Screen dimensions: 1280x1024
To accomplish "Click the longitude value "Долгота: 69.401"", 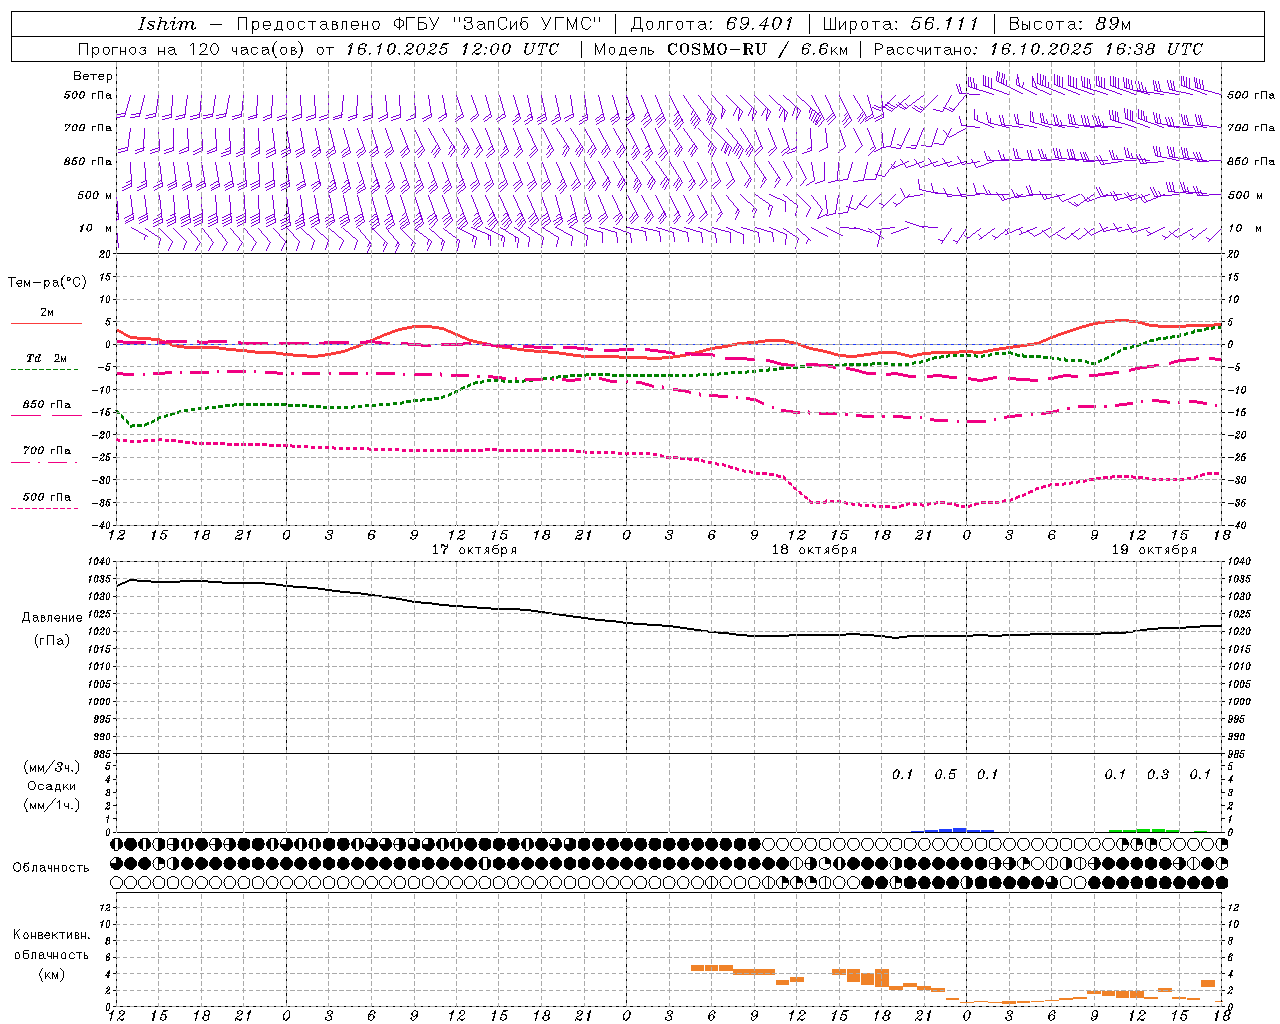I will (712, 24).
